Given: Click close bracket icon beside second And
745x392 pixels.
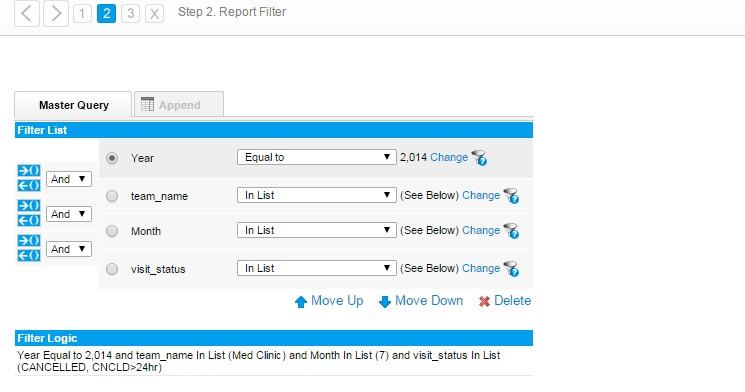Looking at the screenshot, I should click(x=29, y=220).
